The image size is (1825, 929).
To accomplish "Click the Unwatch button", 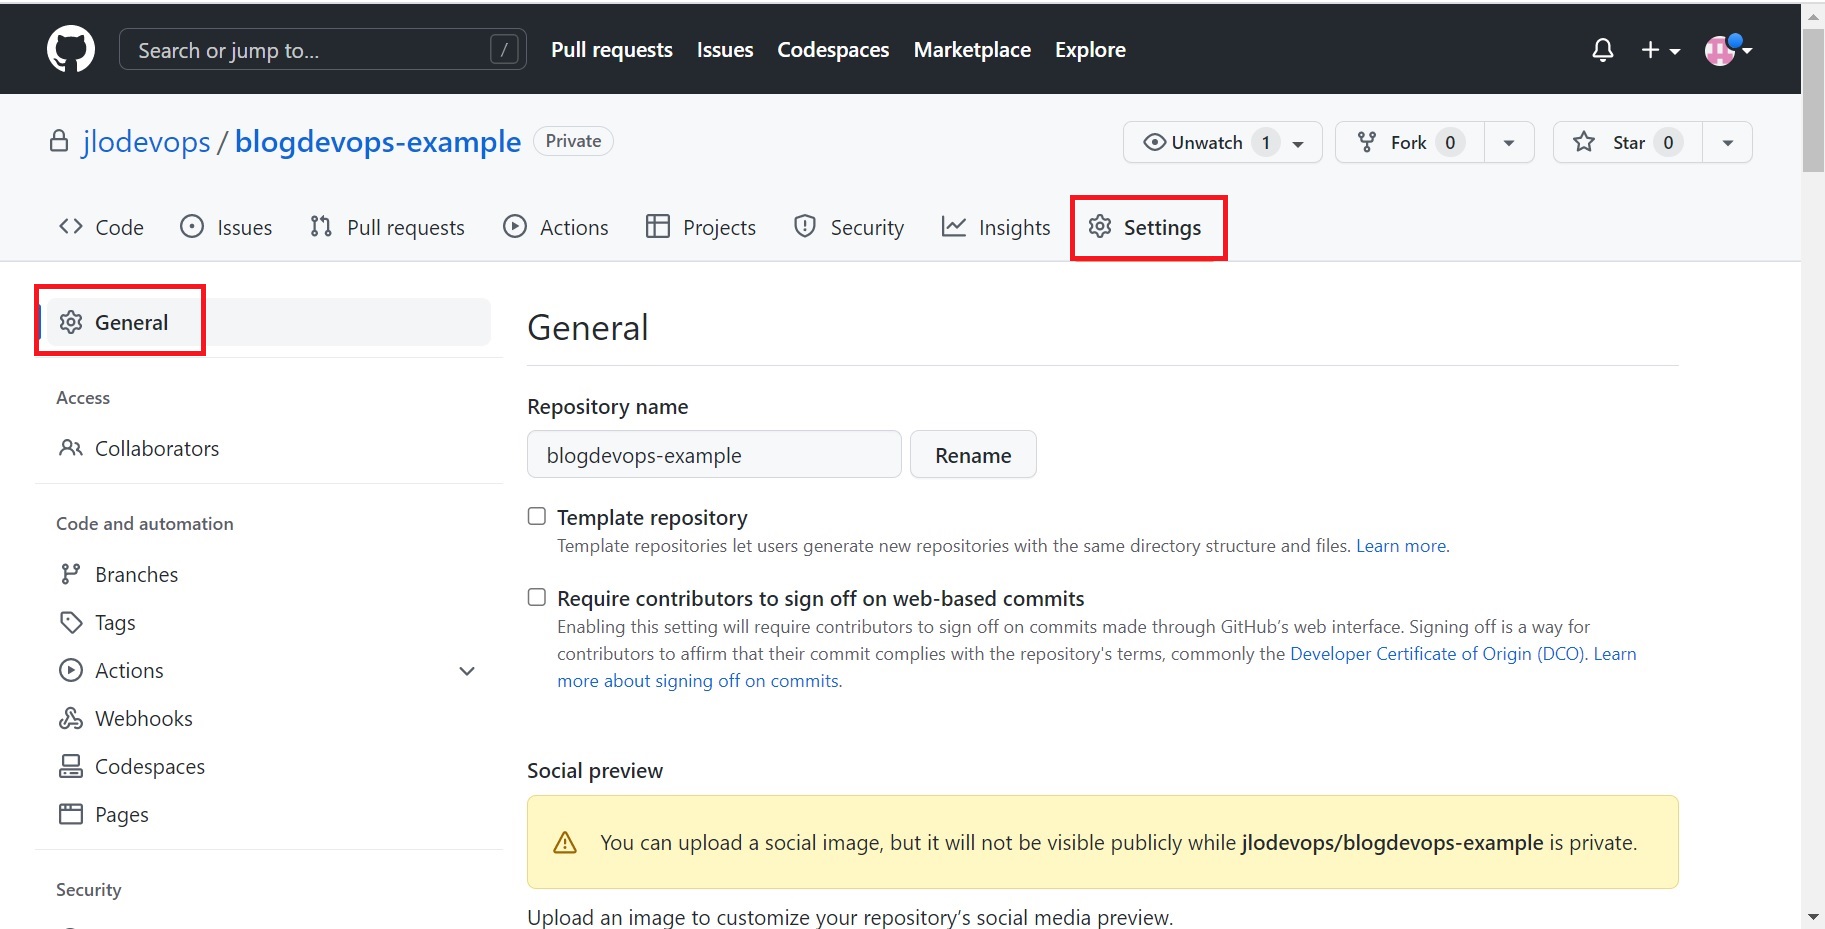I will [x=1222, y=142].
